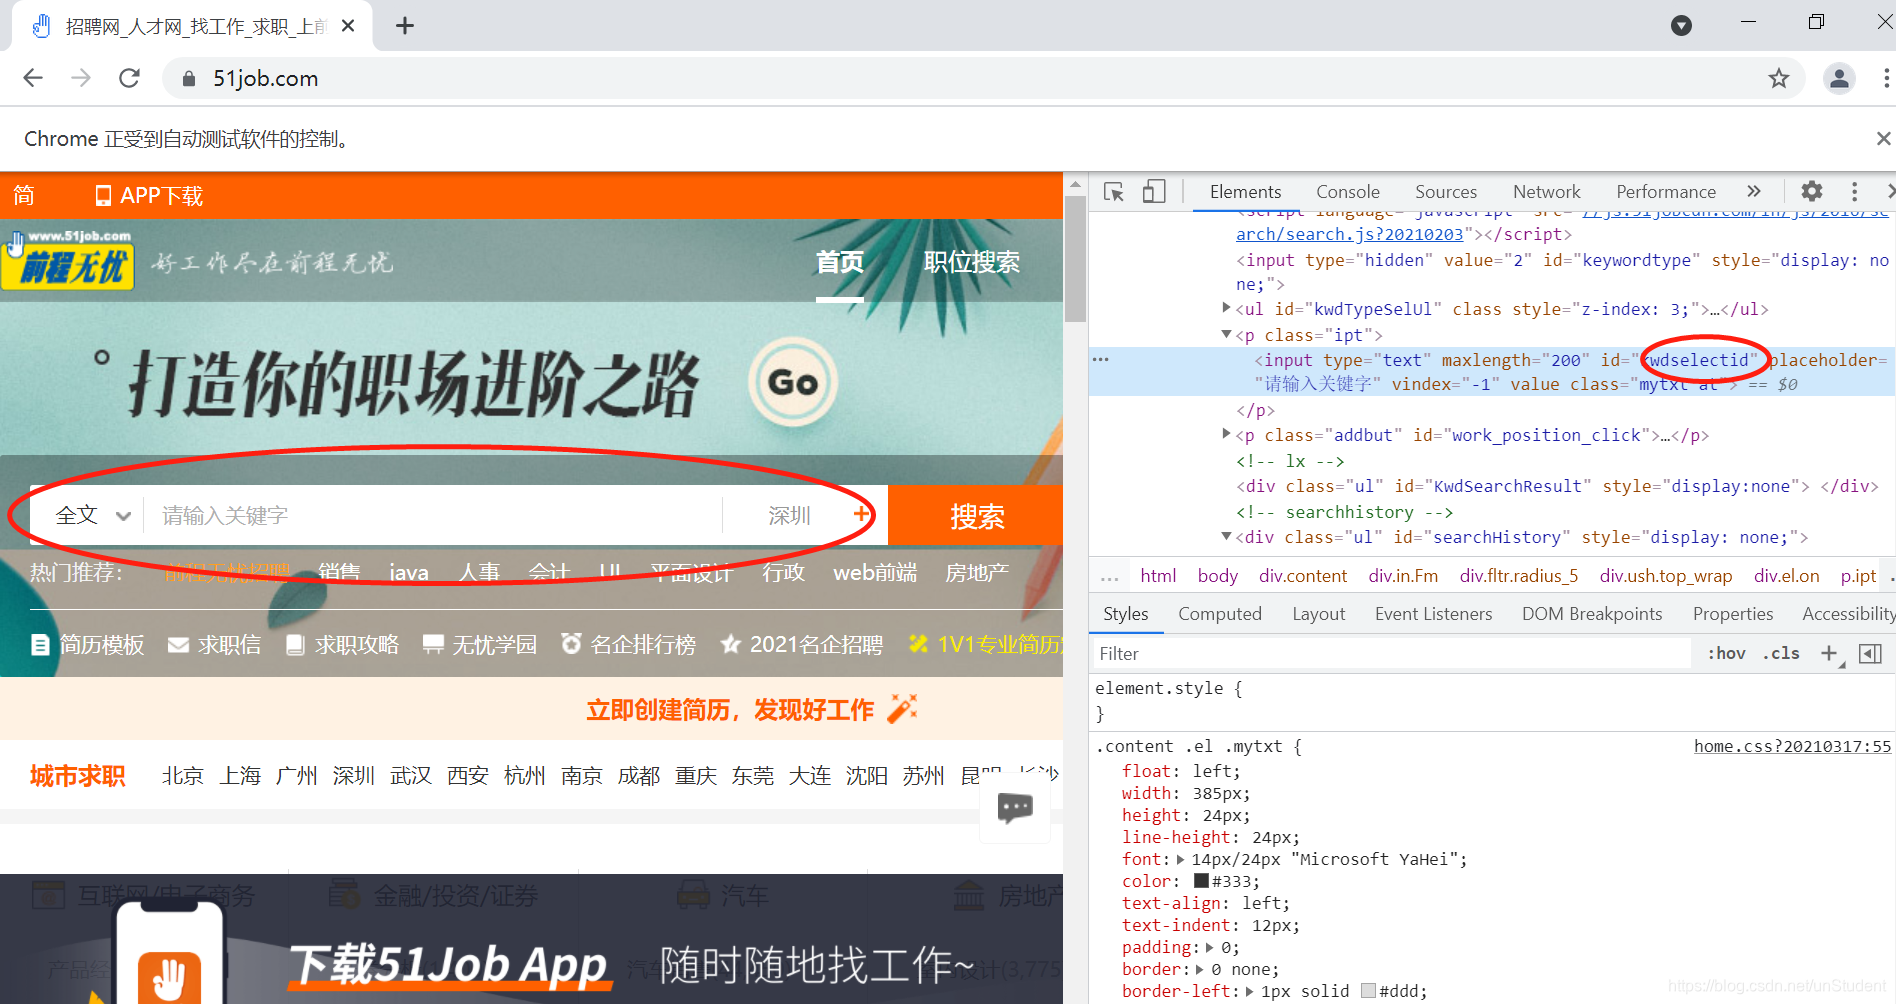Click the 51job 前程无忧 logo

pos(68,260)
